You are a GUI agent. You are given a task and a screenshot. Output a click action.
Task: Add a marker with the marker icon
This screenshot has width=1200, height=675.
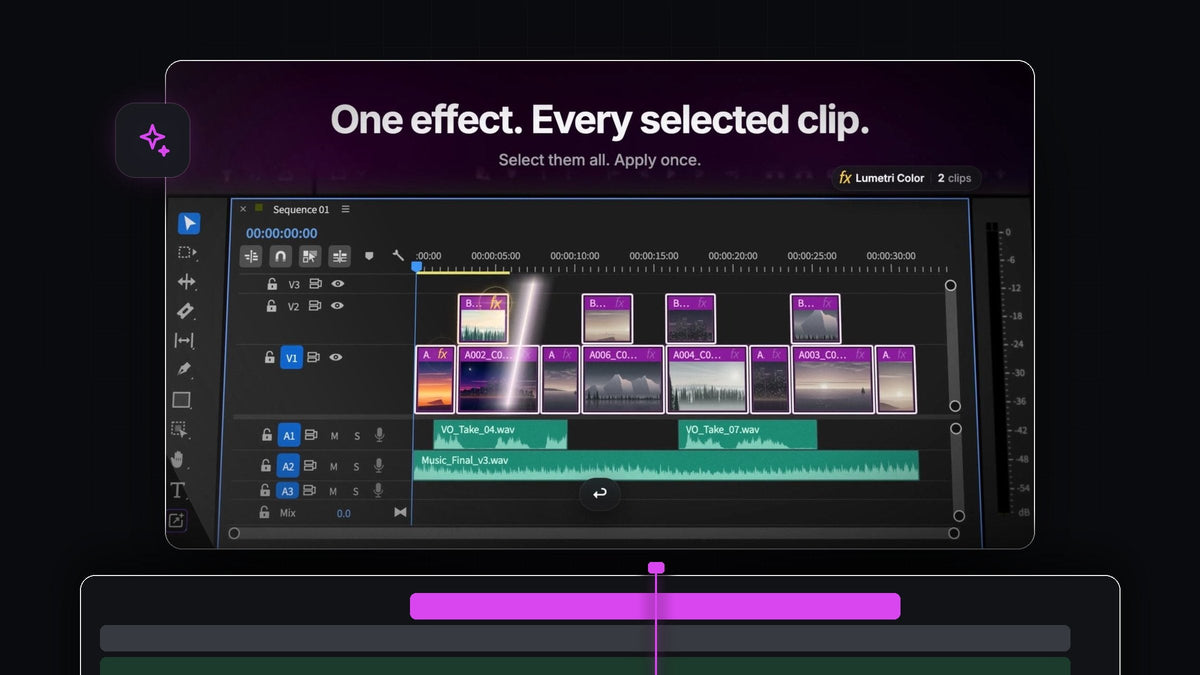[x=369, y=256]
